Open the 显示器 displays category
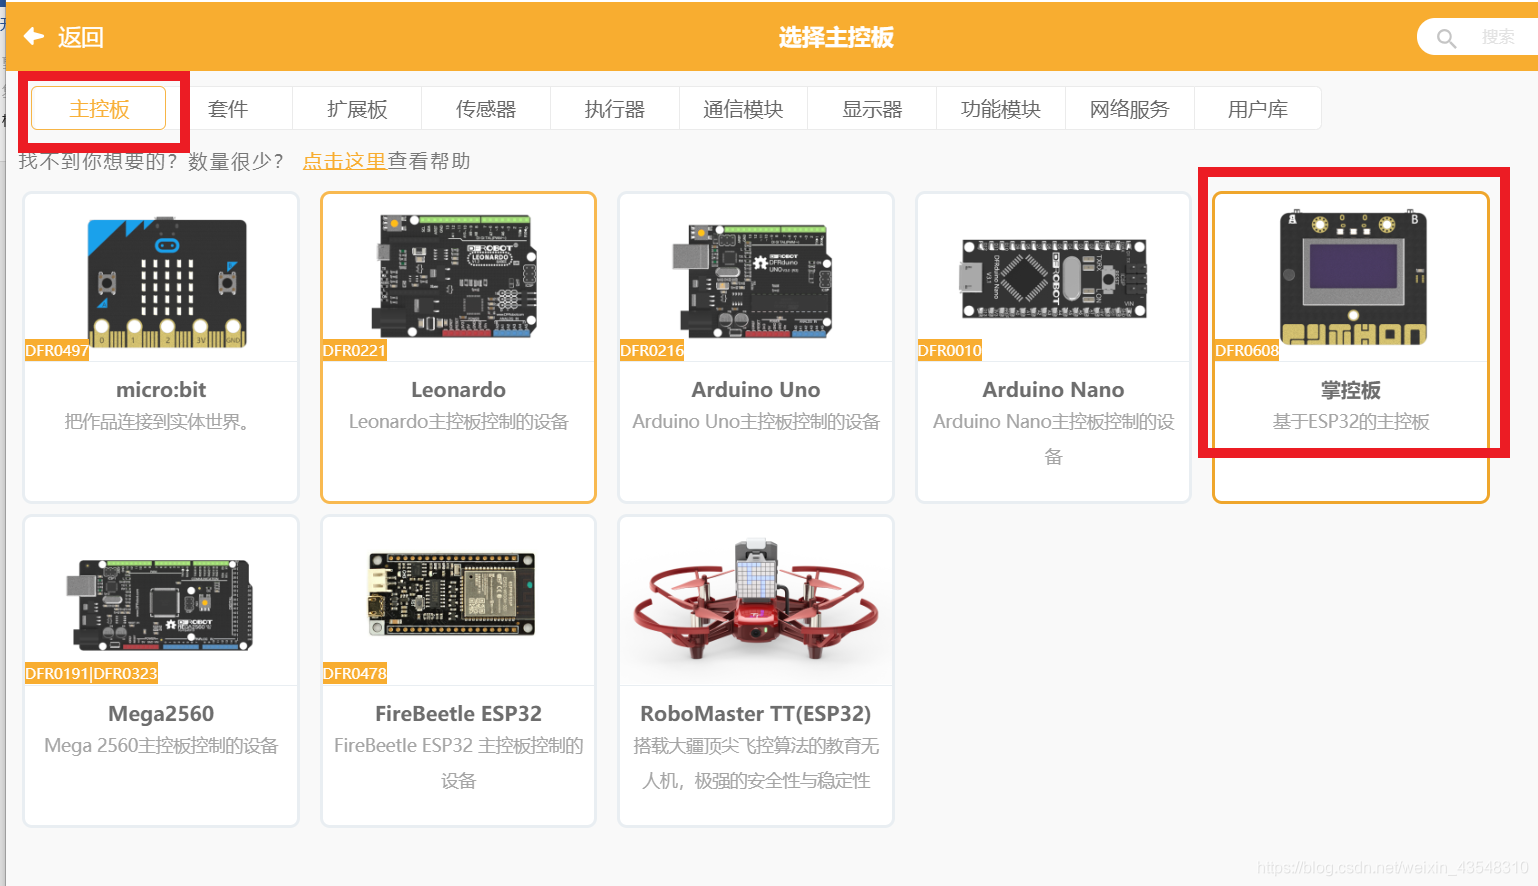Viewport: 1538px width, 886px height. point(871,108)
